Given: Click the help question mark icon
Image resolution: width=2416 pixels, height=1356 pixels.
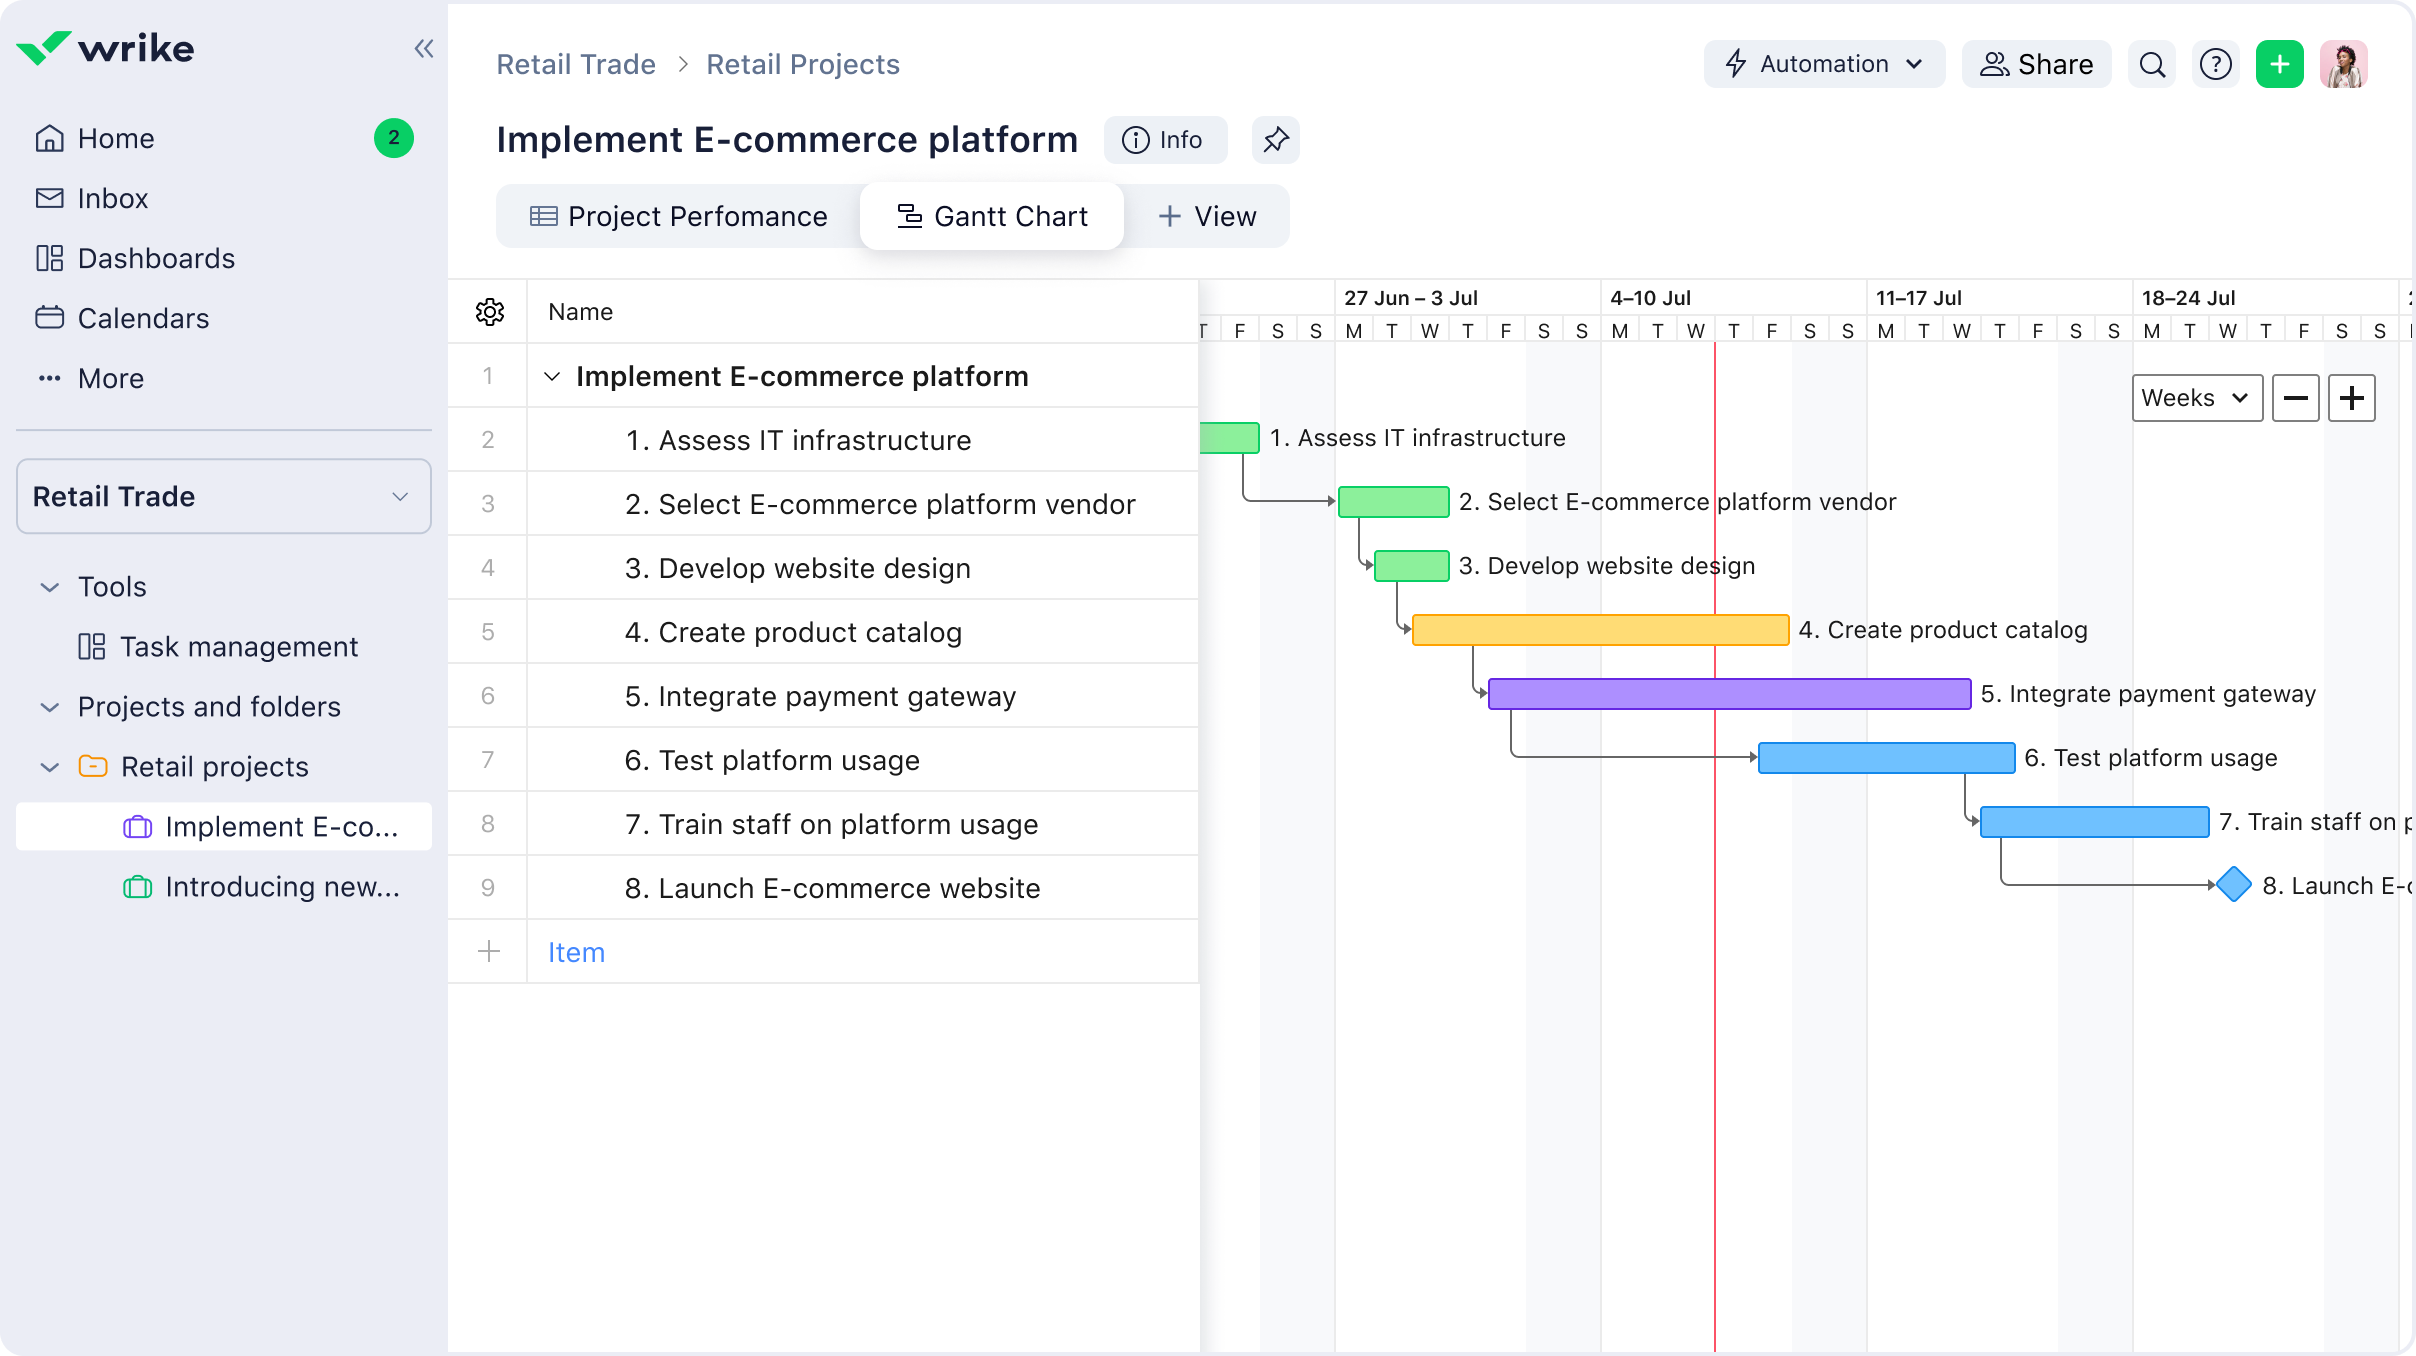Looking at the screenshot, I should pos(2217,63).
